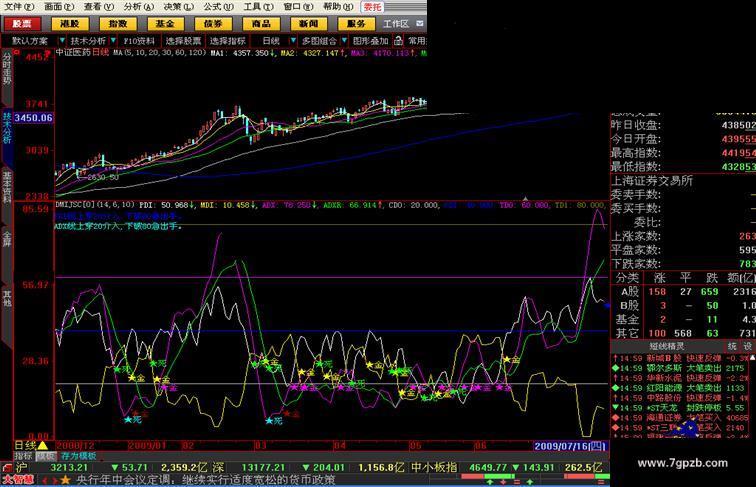Click the 选择指标 toolbar item
Image resolution: width=756 pixels, height=487 pixels.
tap(228, 41)
